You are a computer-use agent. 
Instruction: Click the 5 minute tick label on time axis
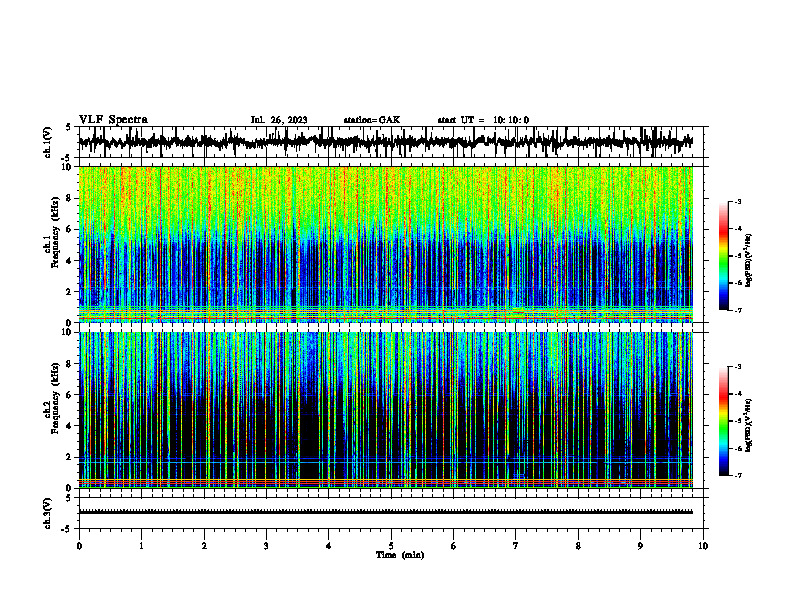point(391,546)
